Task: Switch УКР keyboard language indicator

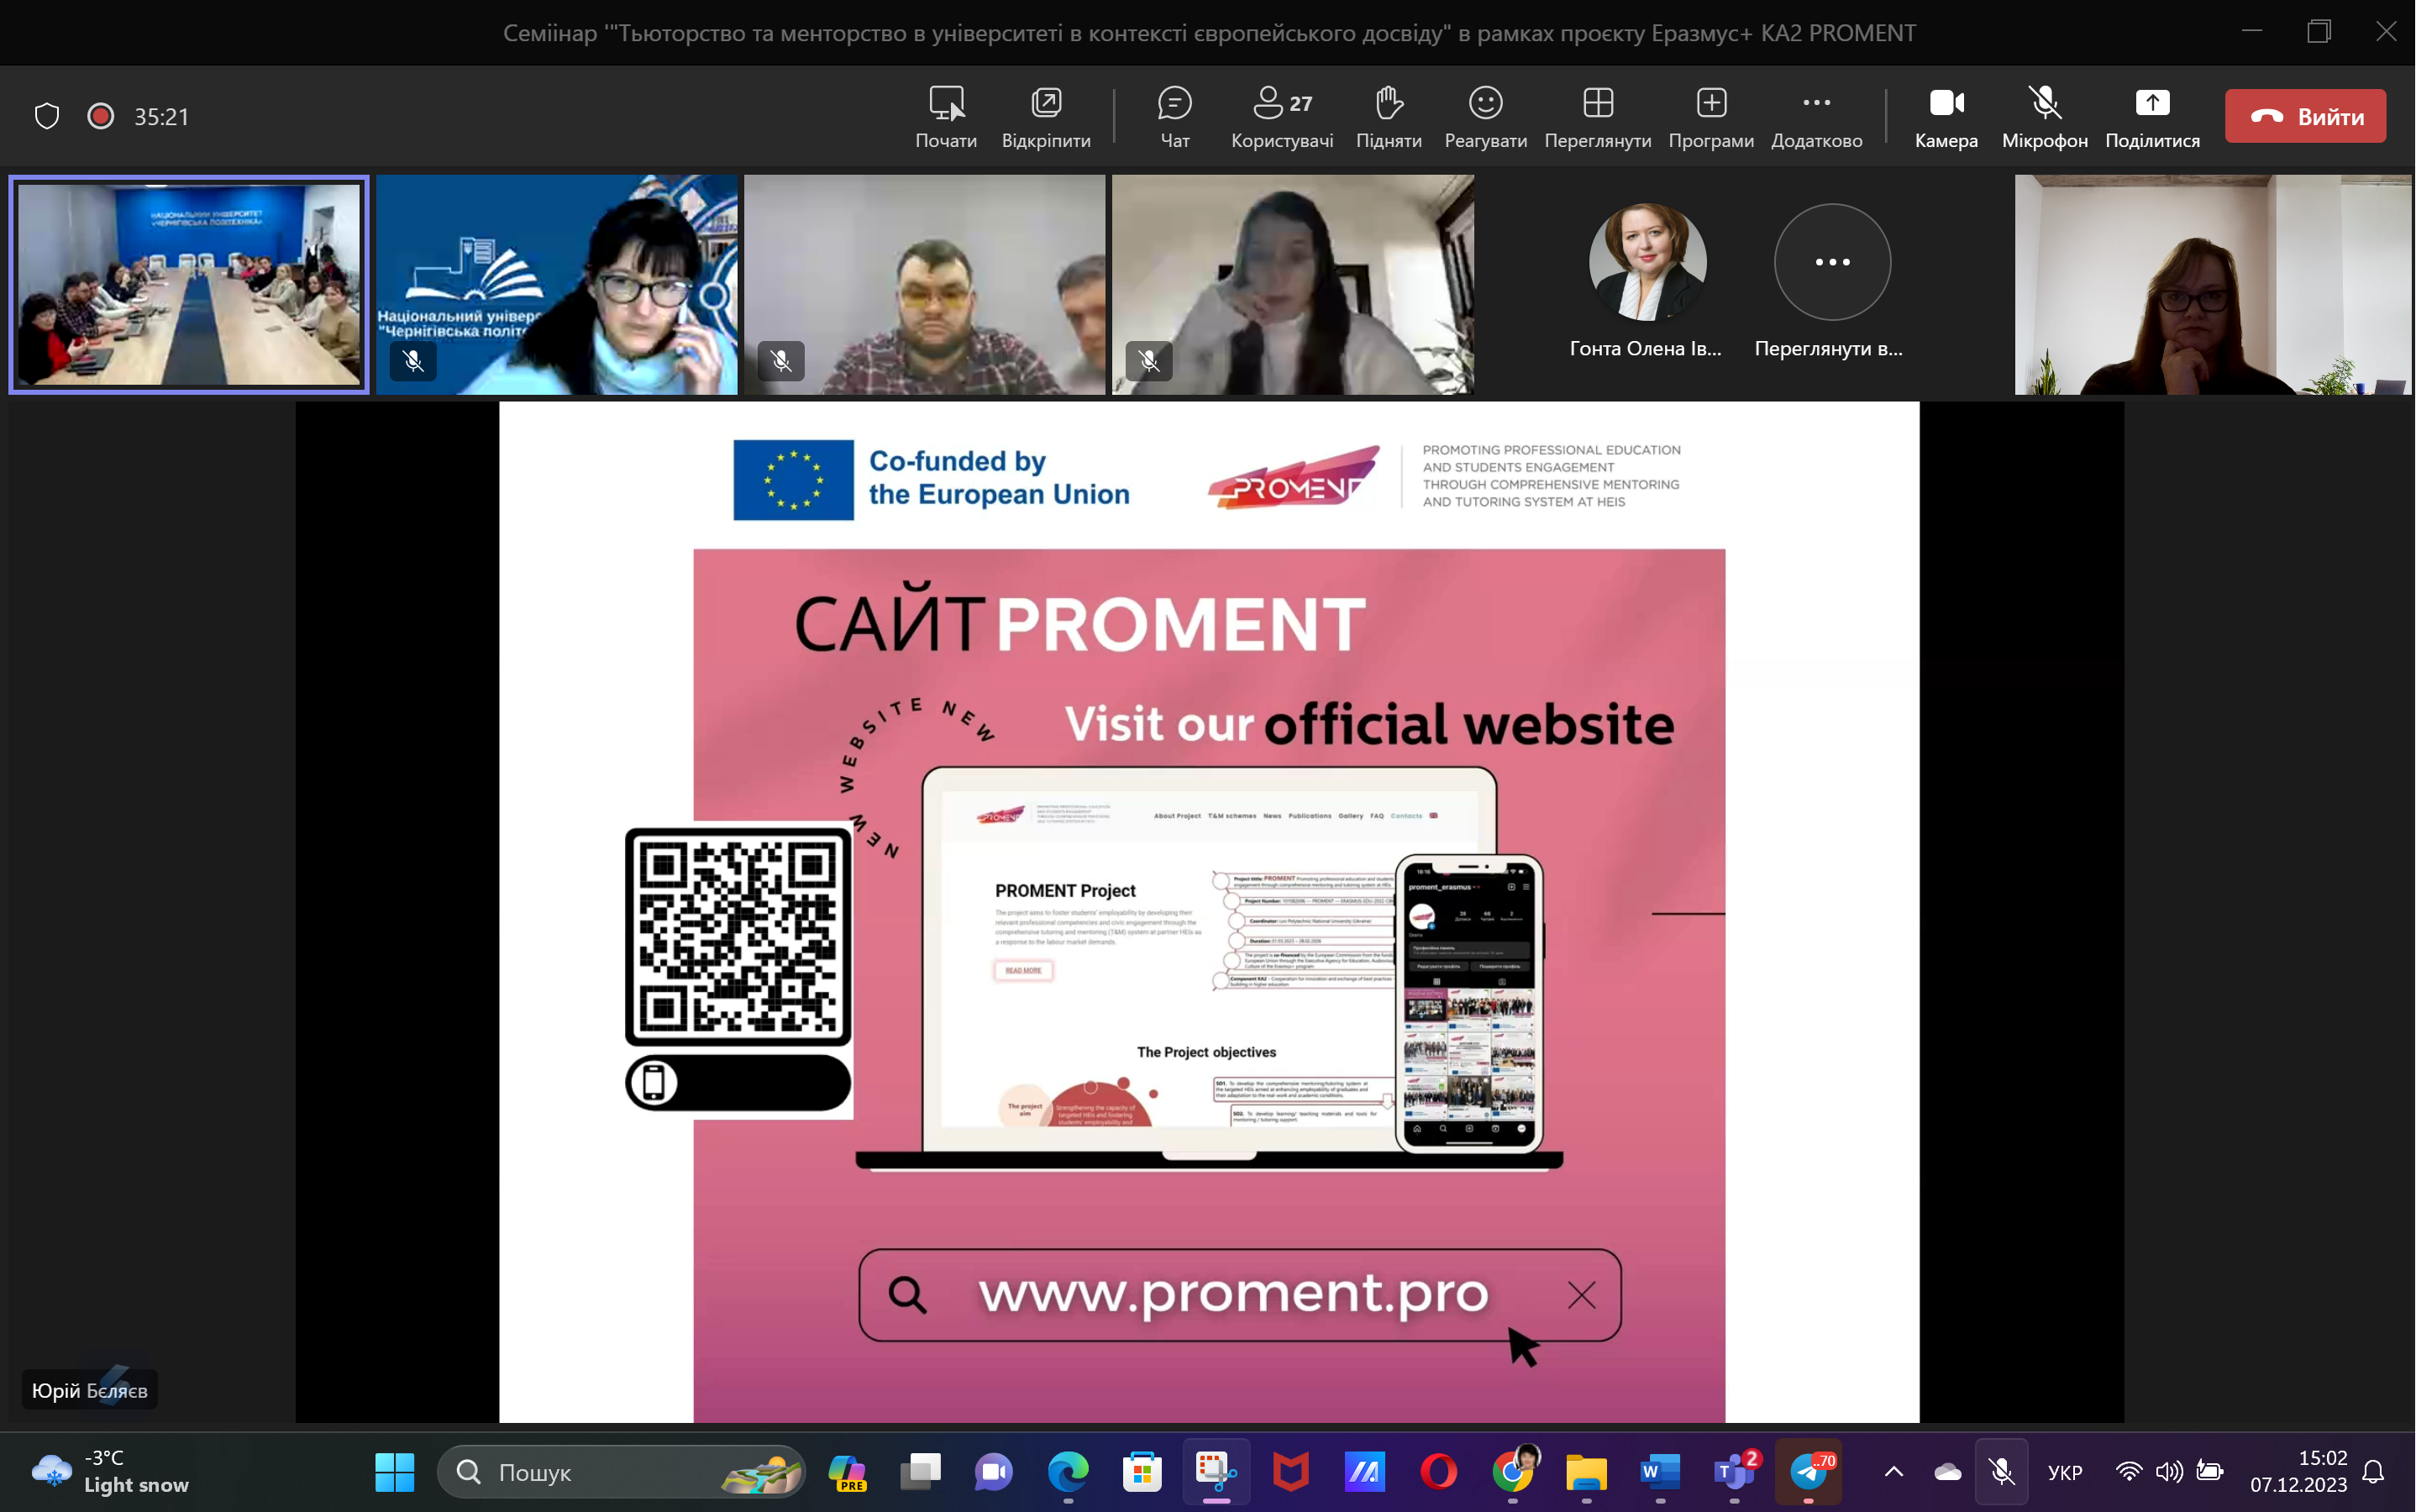Action: pyautogui.click(x=2064, y=1472)
